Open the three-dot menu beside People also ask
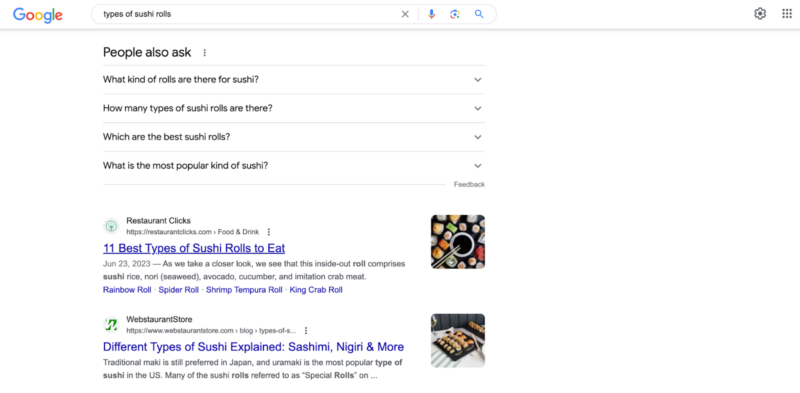 (x=205, y=53)
